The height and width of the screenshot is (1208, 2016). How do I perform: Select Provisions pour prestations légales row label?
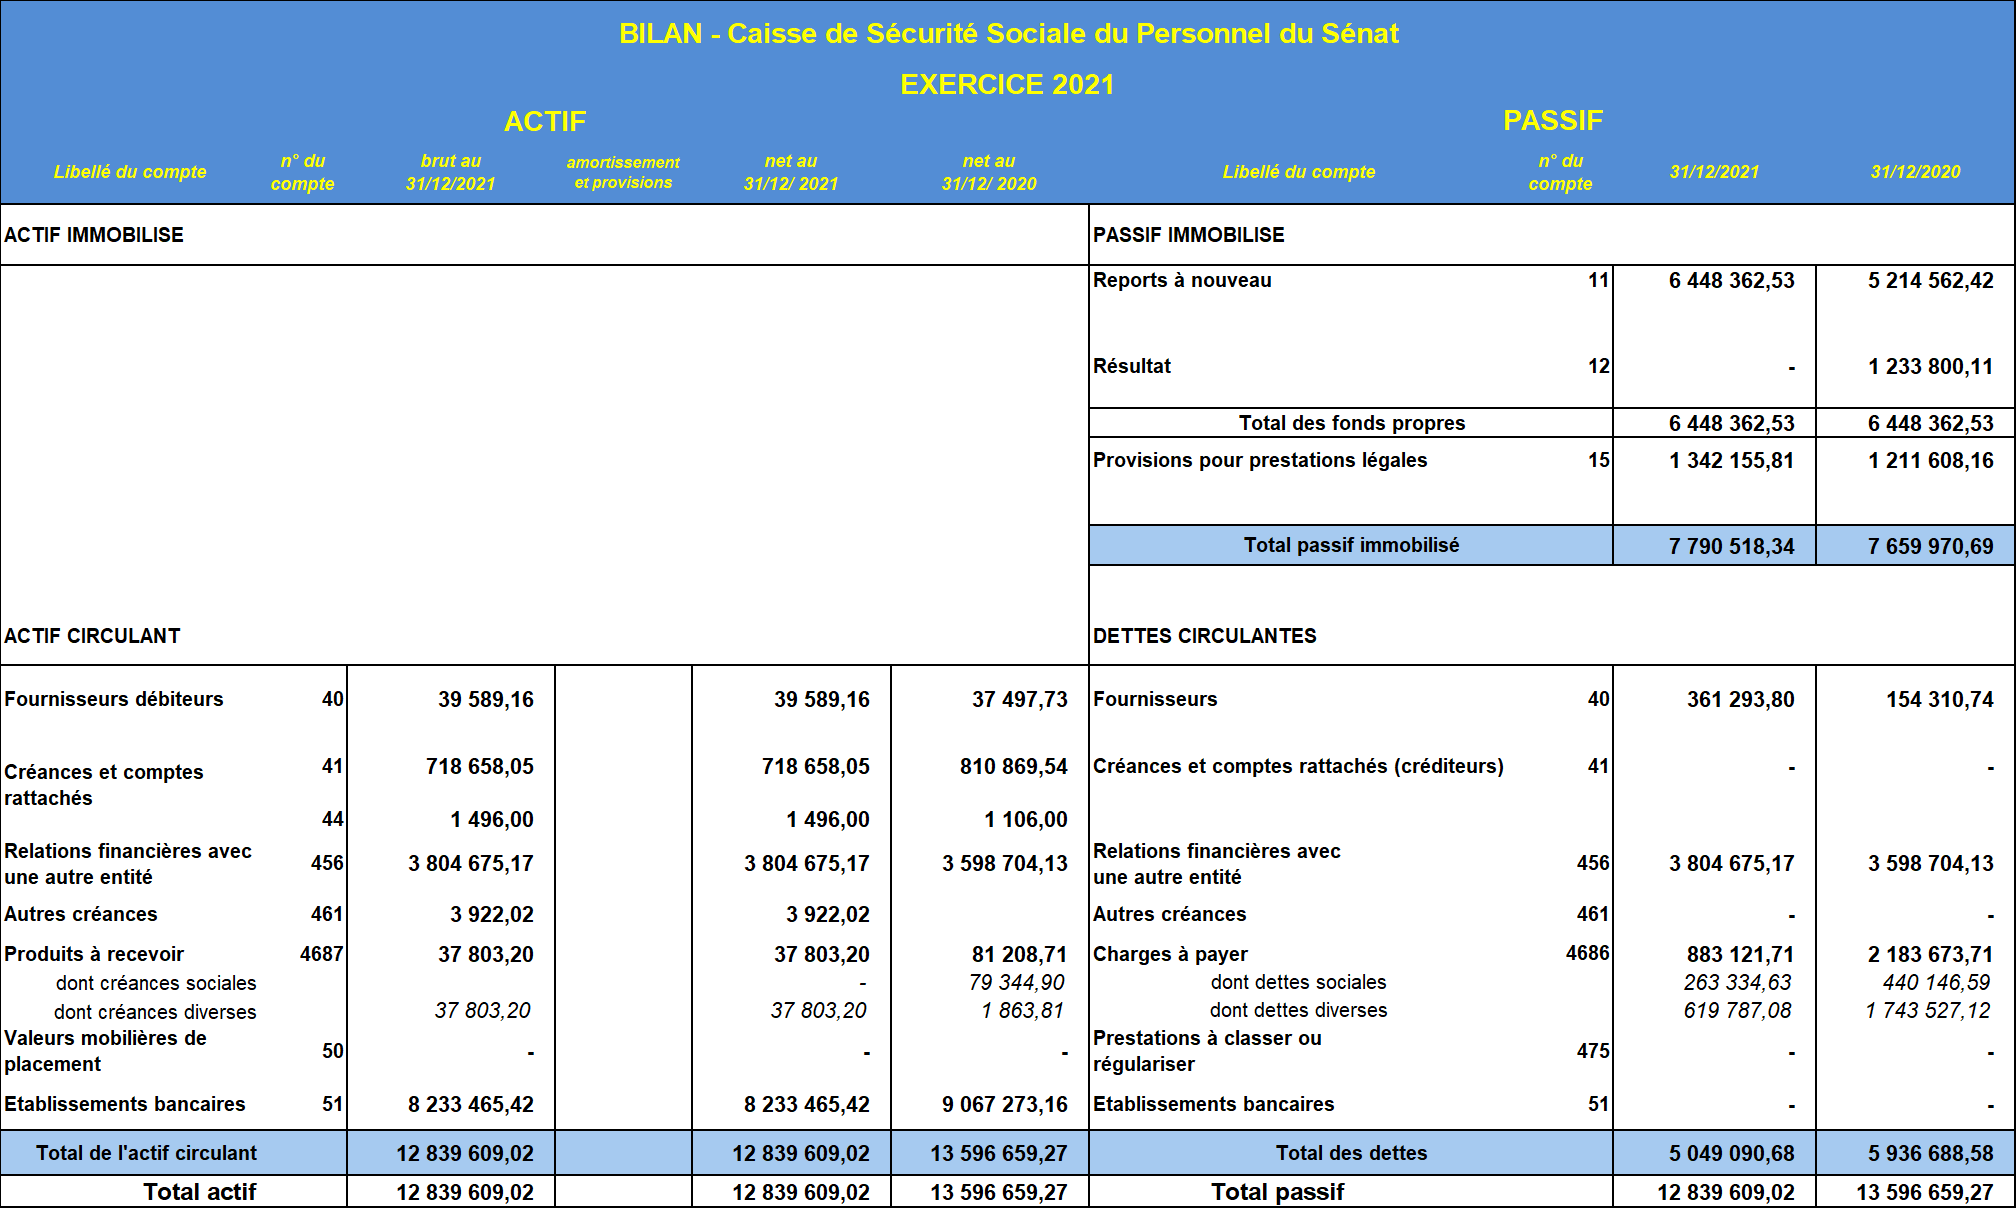tap(1259, 460)
